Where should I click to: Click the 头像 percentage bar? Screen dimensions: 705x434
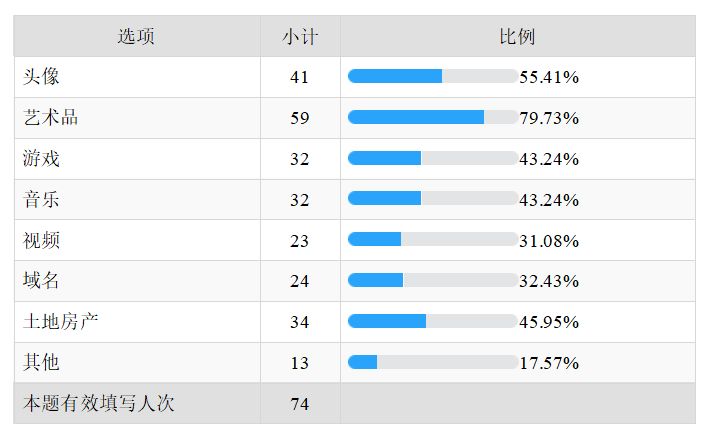pos(432,77)
